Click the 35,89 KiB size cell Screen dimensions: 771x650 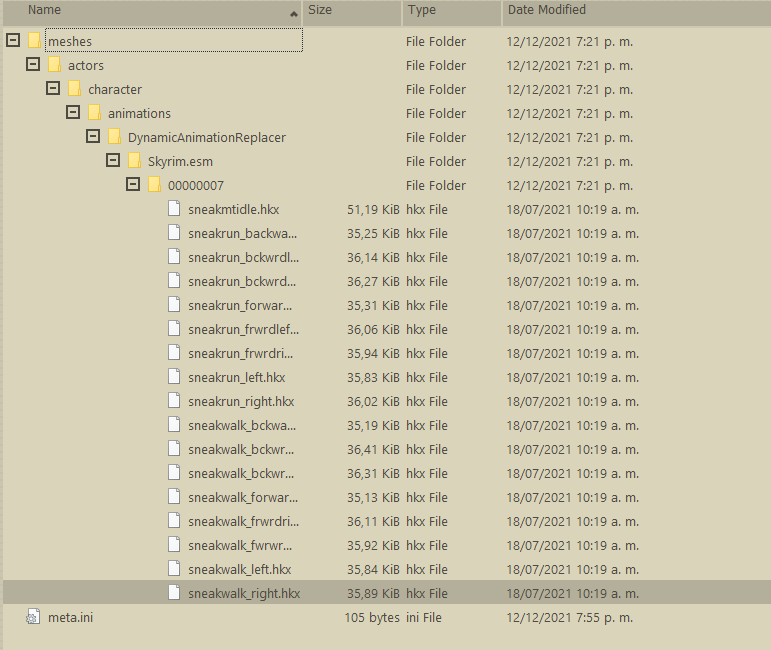click(373, 593)
